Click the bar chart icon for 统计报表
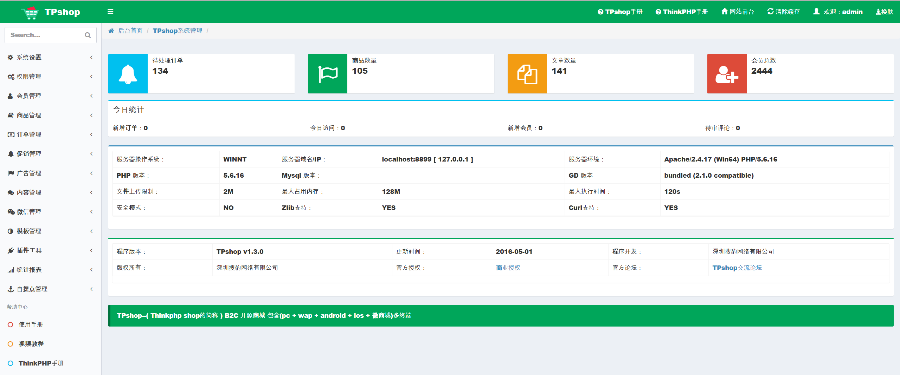This screenshot has width=900, height=375. [x=10, y=269]
